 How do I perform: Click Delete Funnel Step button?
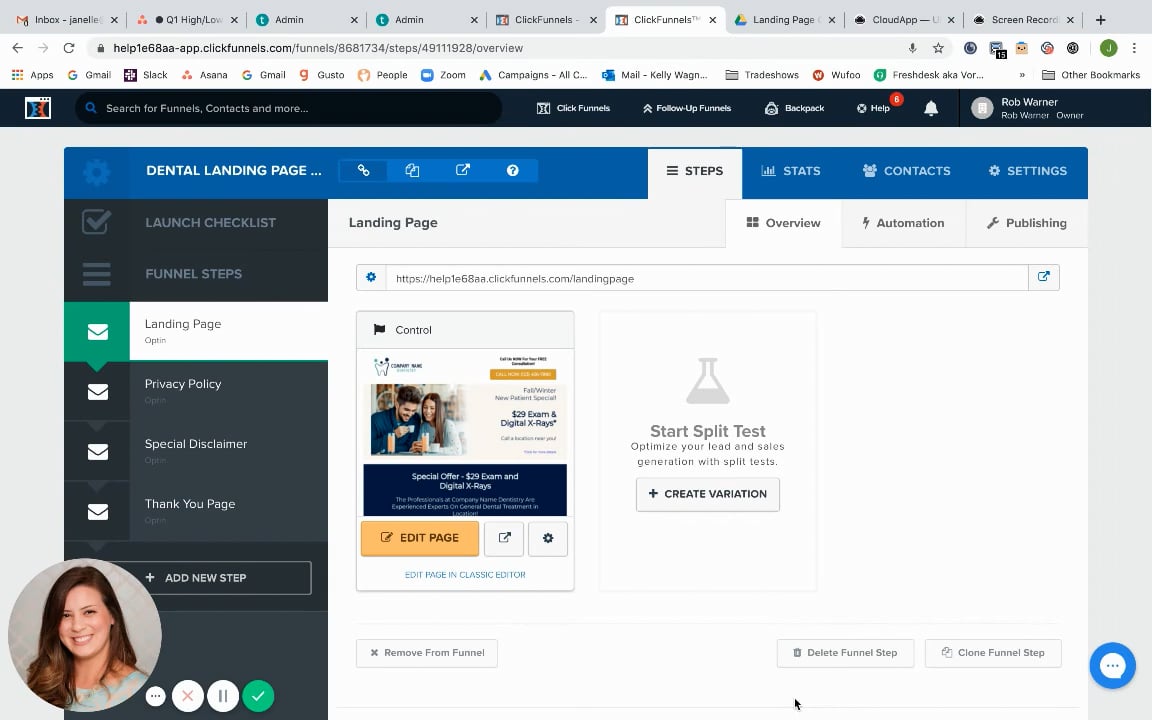coord(845,652)
